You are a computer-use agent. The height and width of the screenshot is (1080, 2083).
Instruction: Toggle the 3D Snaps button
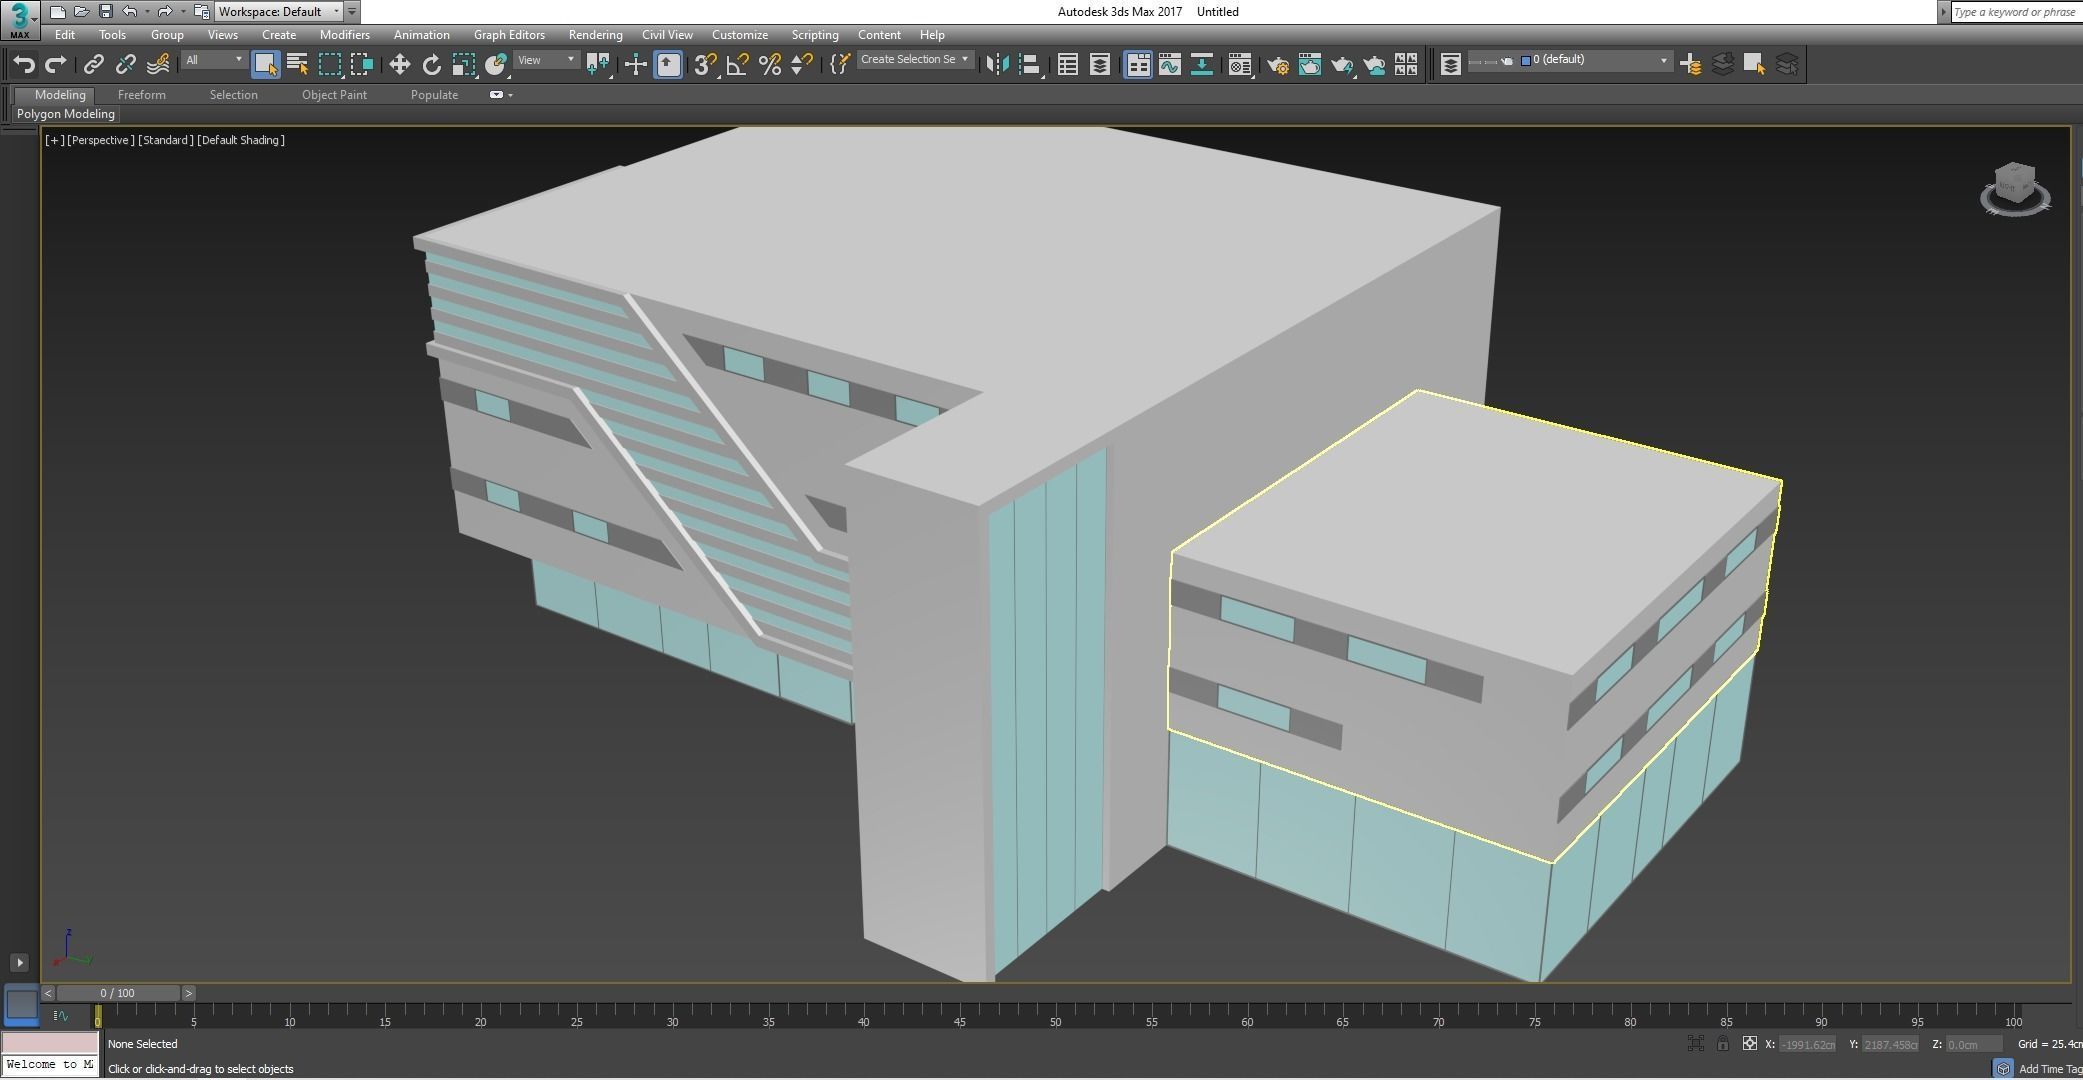click(705, 64)
